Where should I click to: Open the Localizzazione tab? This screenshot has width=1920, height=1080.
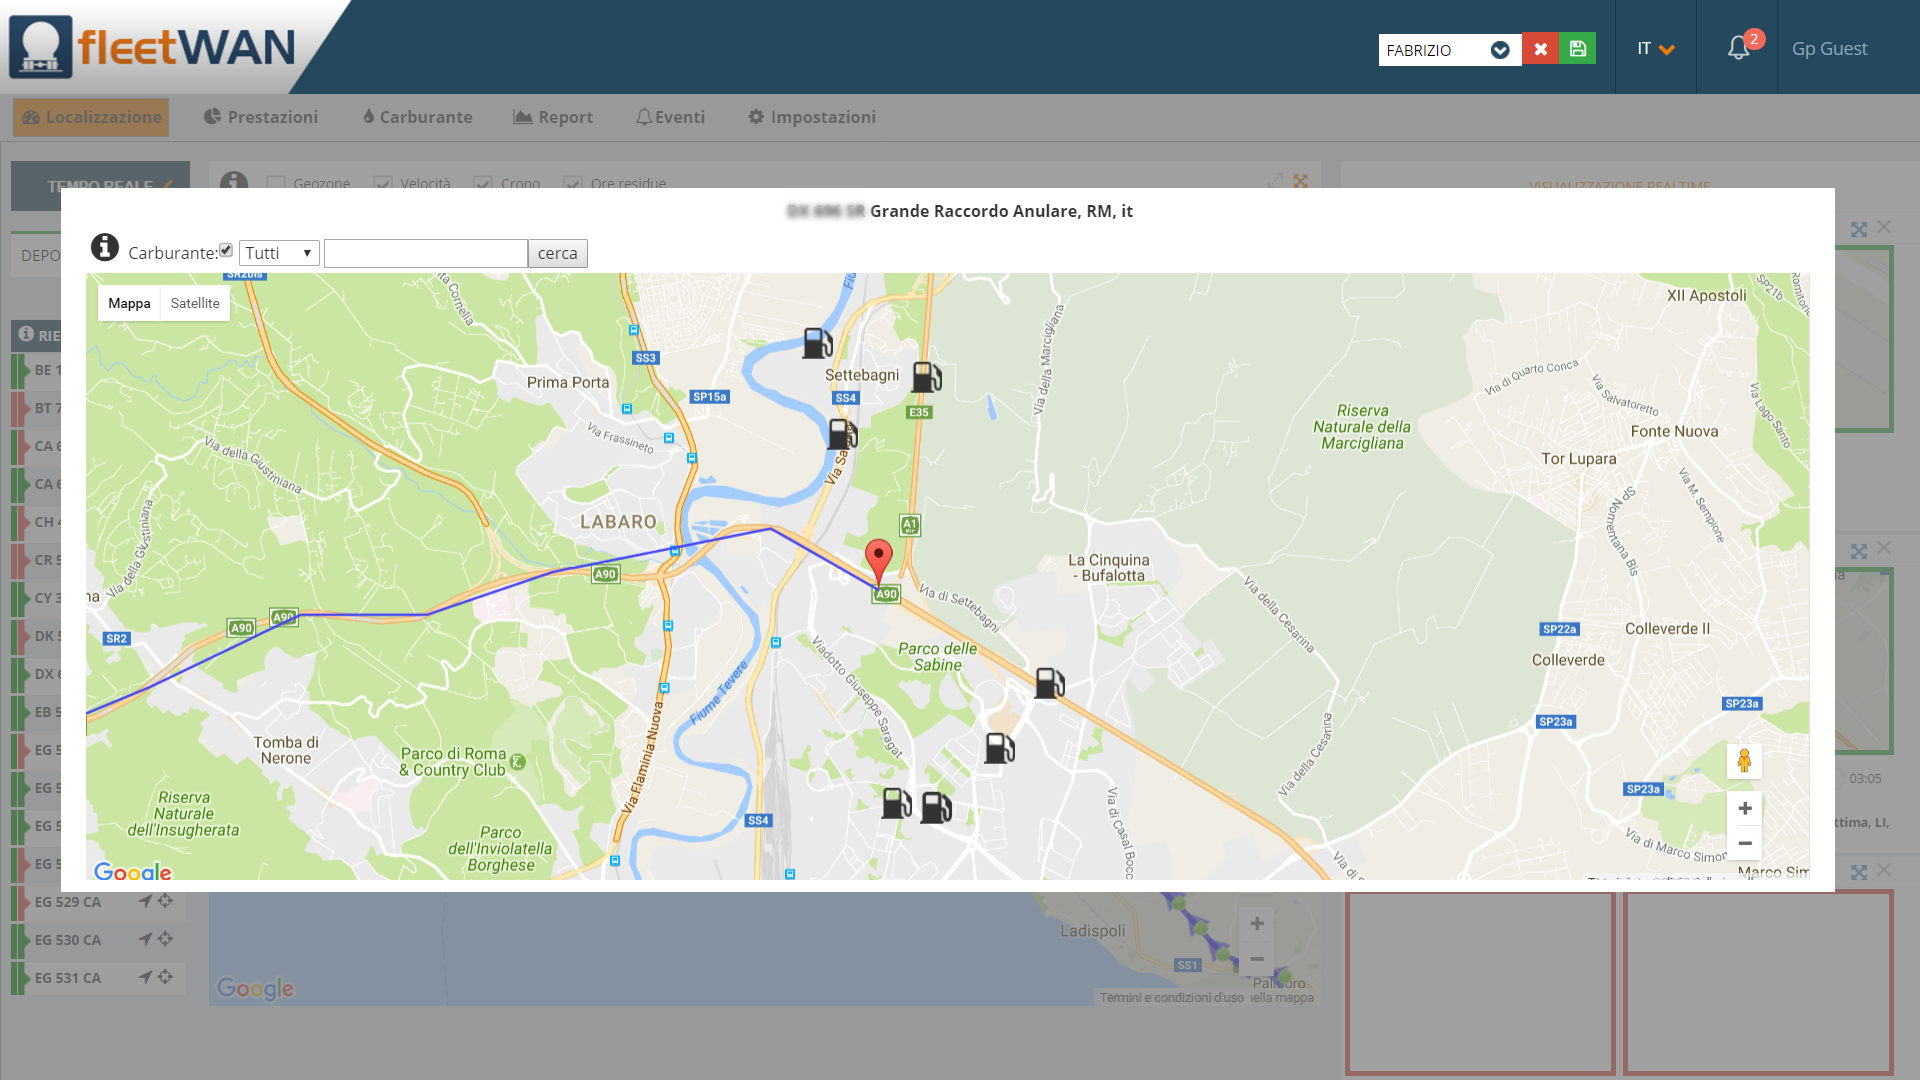pos(91,117)
